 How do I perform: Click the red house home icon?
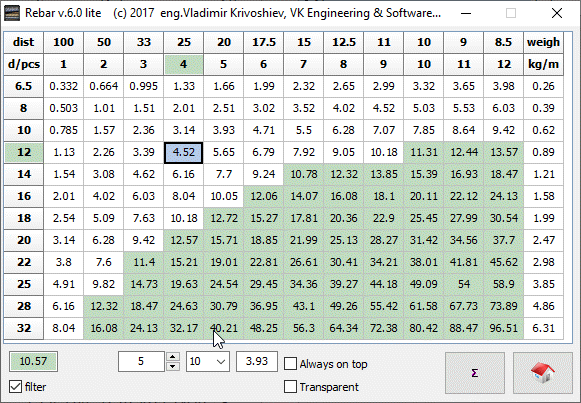tap(542, 373)
